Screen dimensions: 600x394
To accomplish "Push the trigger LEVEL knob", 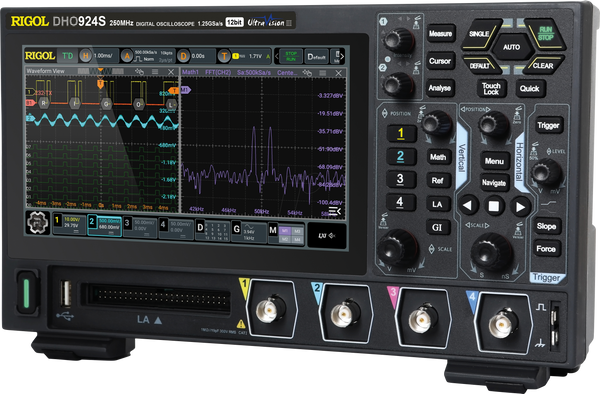I will tap(546, 173).
